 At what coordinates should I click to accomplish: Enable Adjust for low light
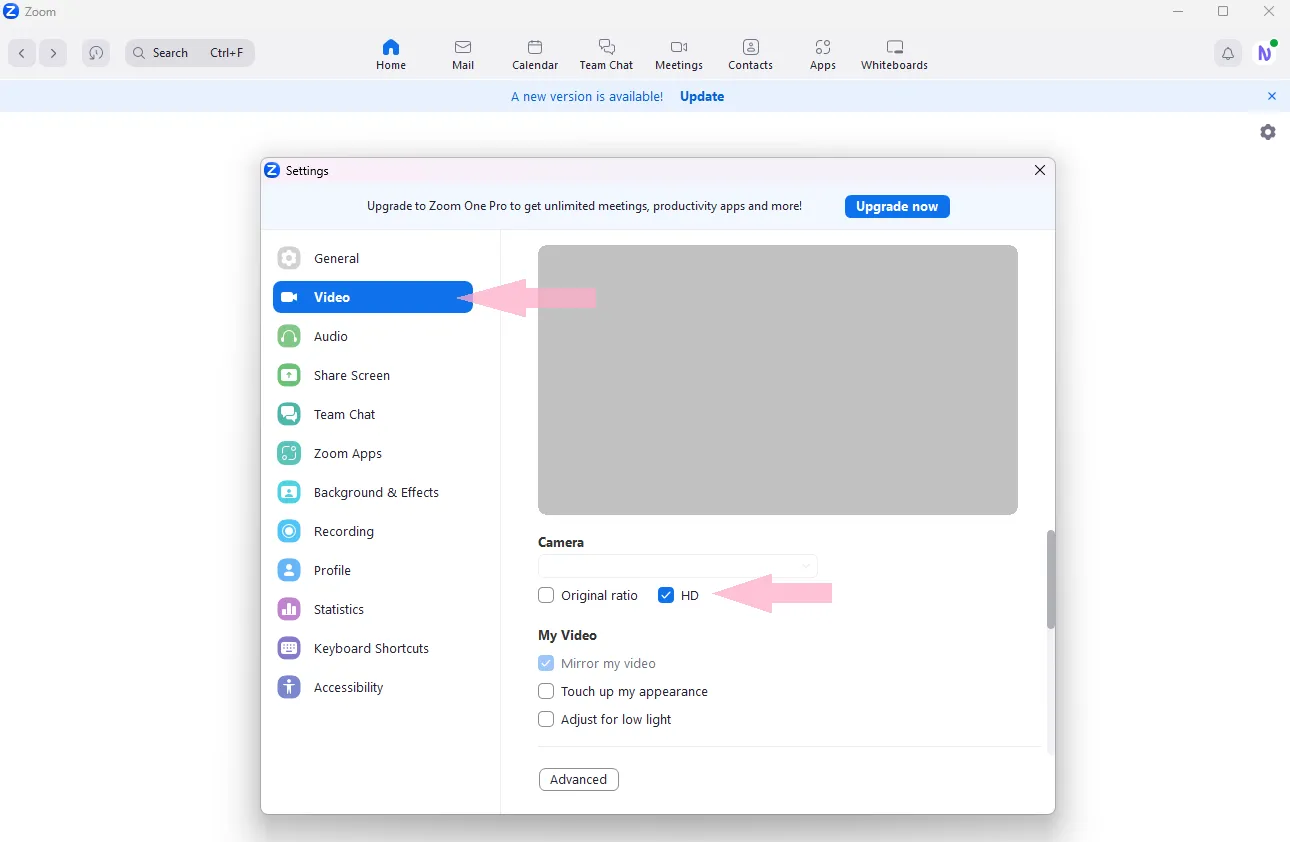[546, 719]
